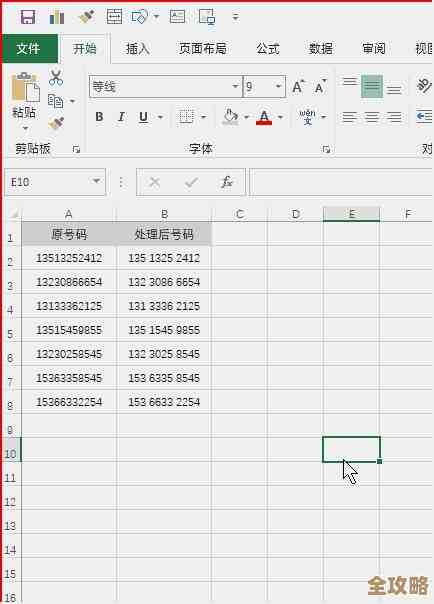
Task: Click the Enter checkmark in formula bar
Action: coord(191,182)
